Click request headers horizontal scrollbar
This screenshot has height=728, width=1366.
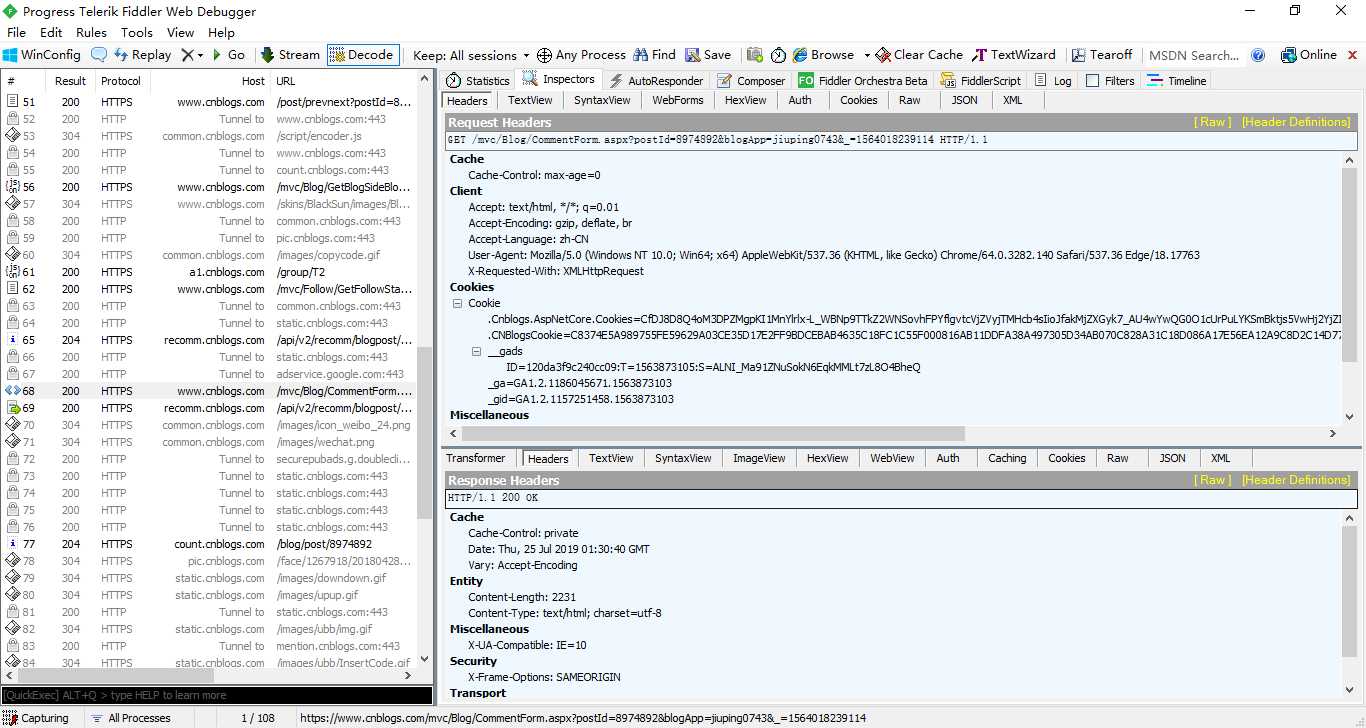point(713,434)
